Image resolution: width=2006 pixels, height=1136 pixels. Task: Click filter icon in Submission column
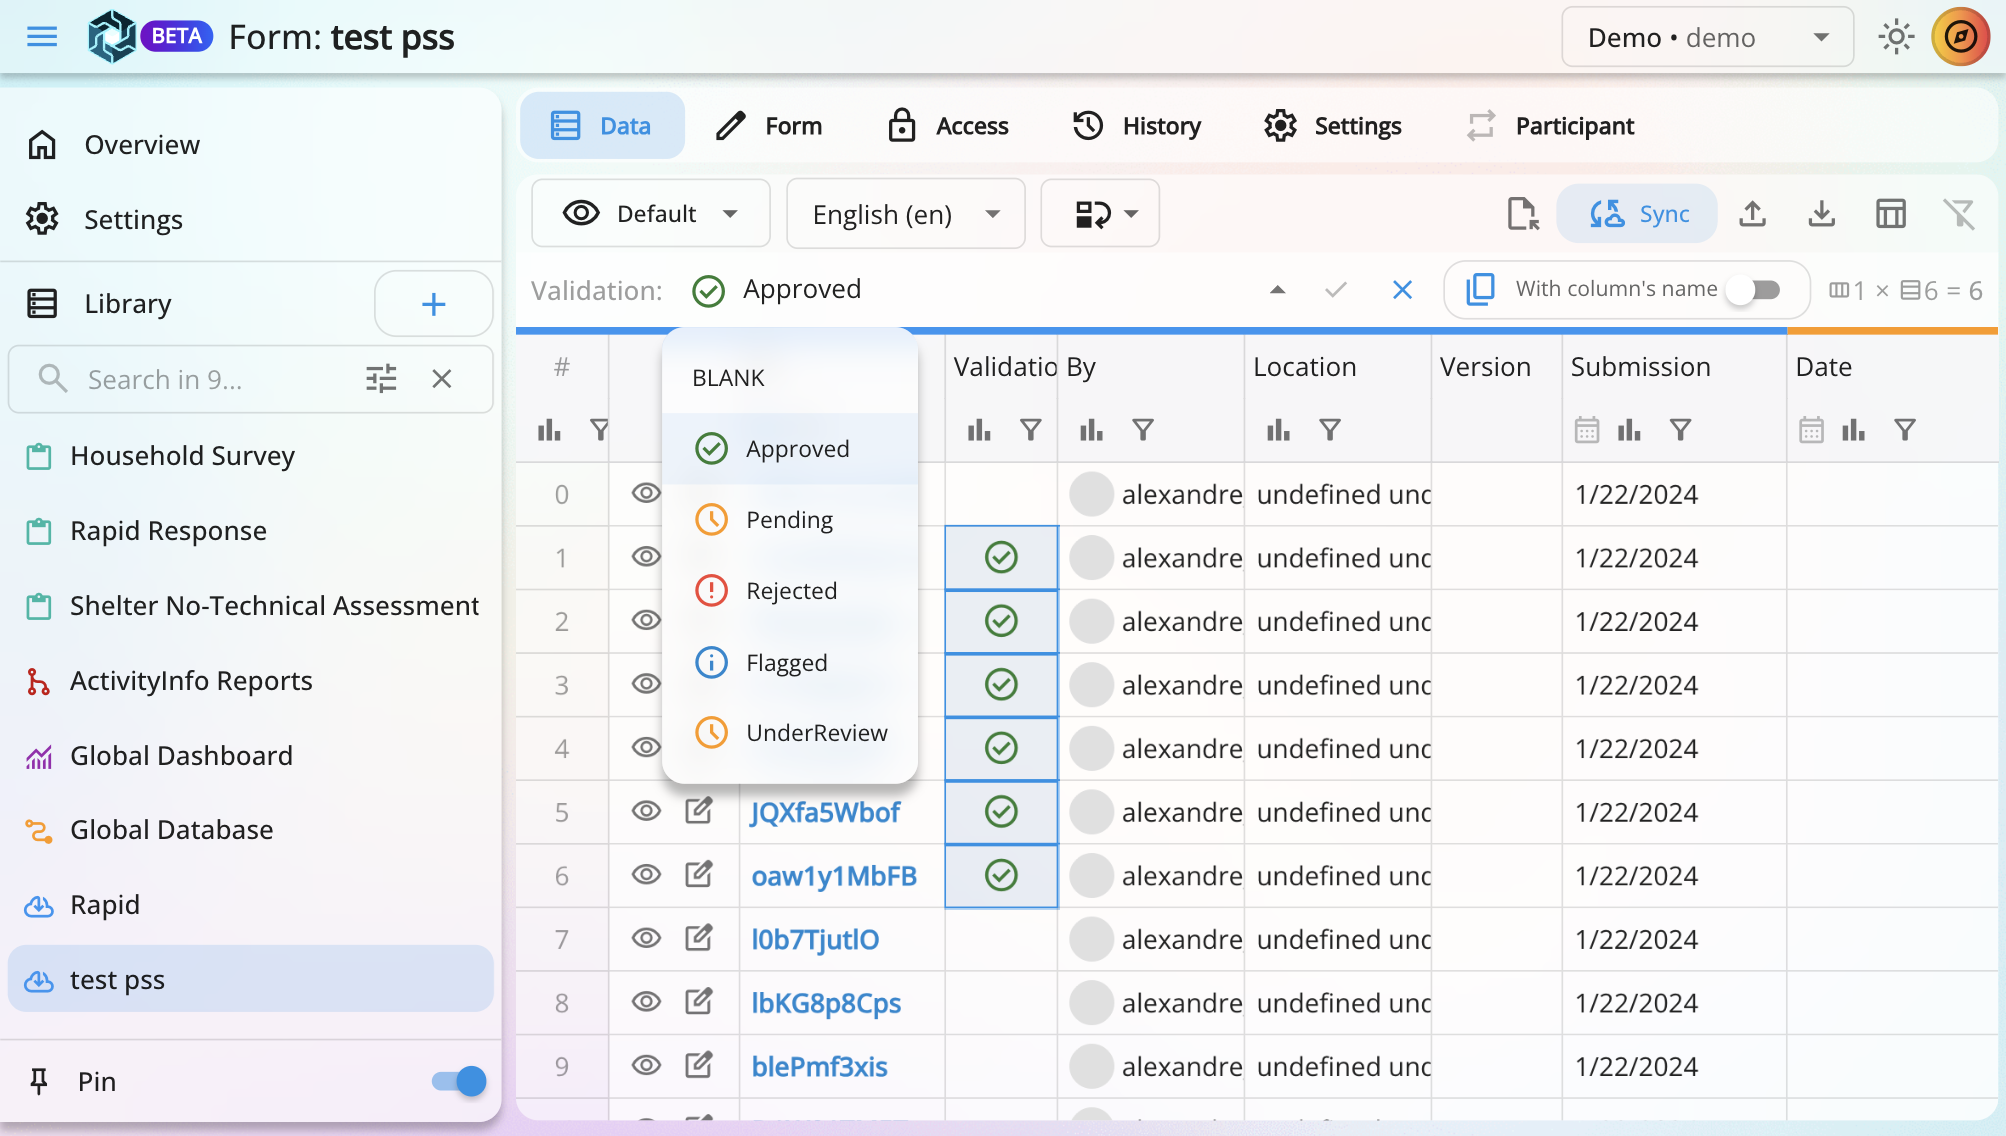(x=1680, y=430)
